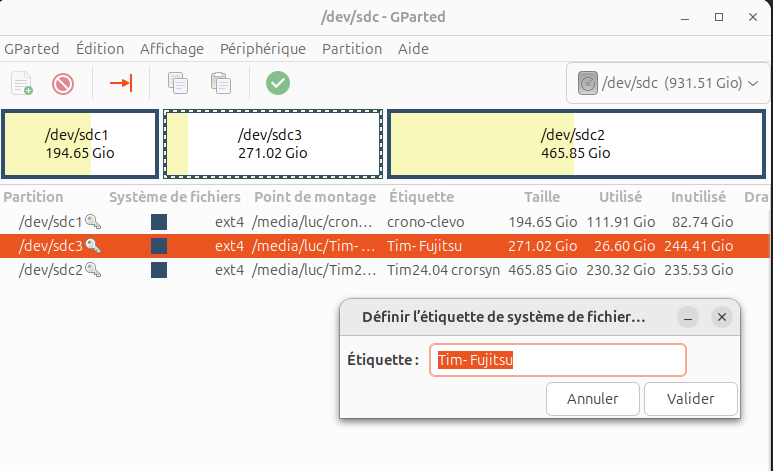Apply all operations with green checkmark
The width and height of the screenshot is (773, 471).
tap(278, 83)
